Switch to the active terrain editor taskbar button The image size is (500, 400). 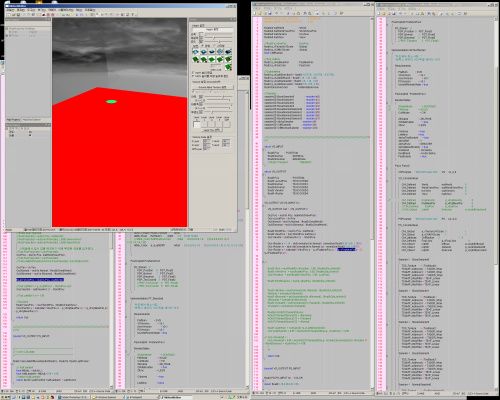pyautogui.click(x=175, y=397)
